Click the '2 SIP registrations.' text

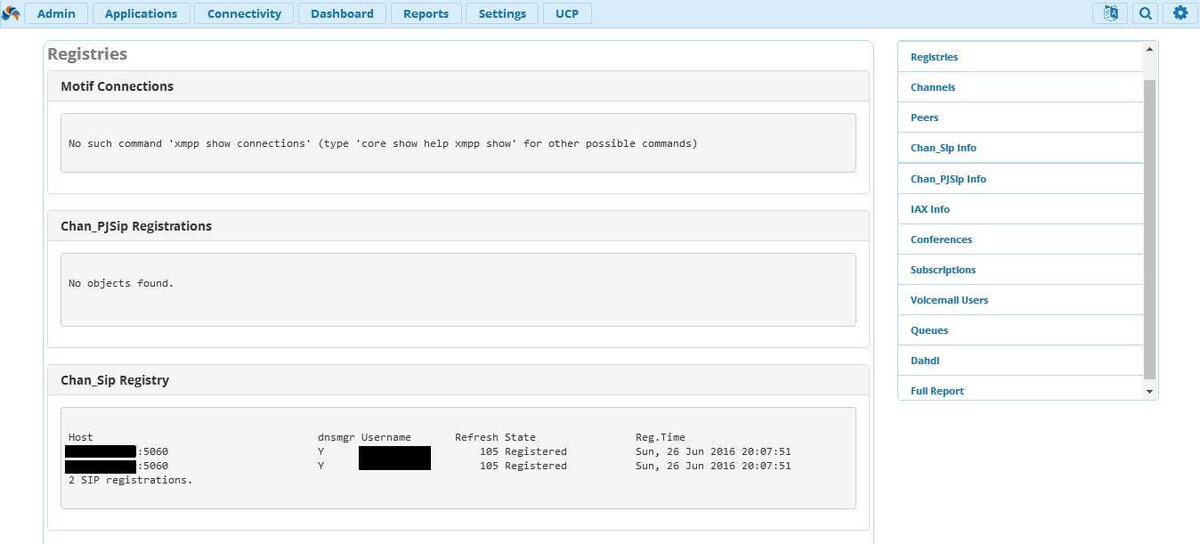point(130,480)
